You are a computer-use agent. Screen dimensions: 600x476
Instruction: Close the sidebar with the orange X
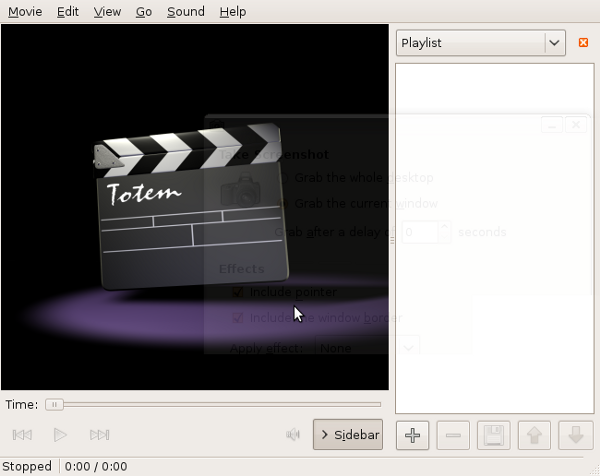point(584,43)
